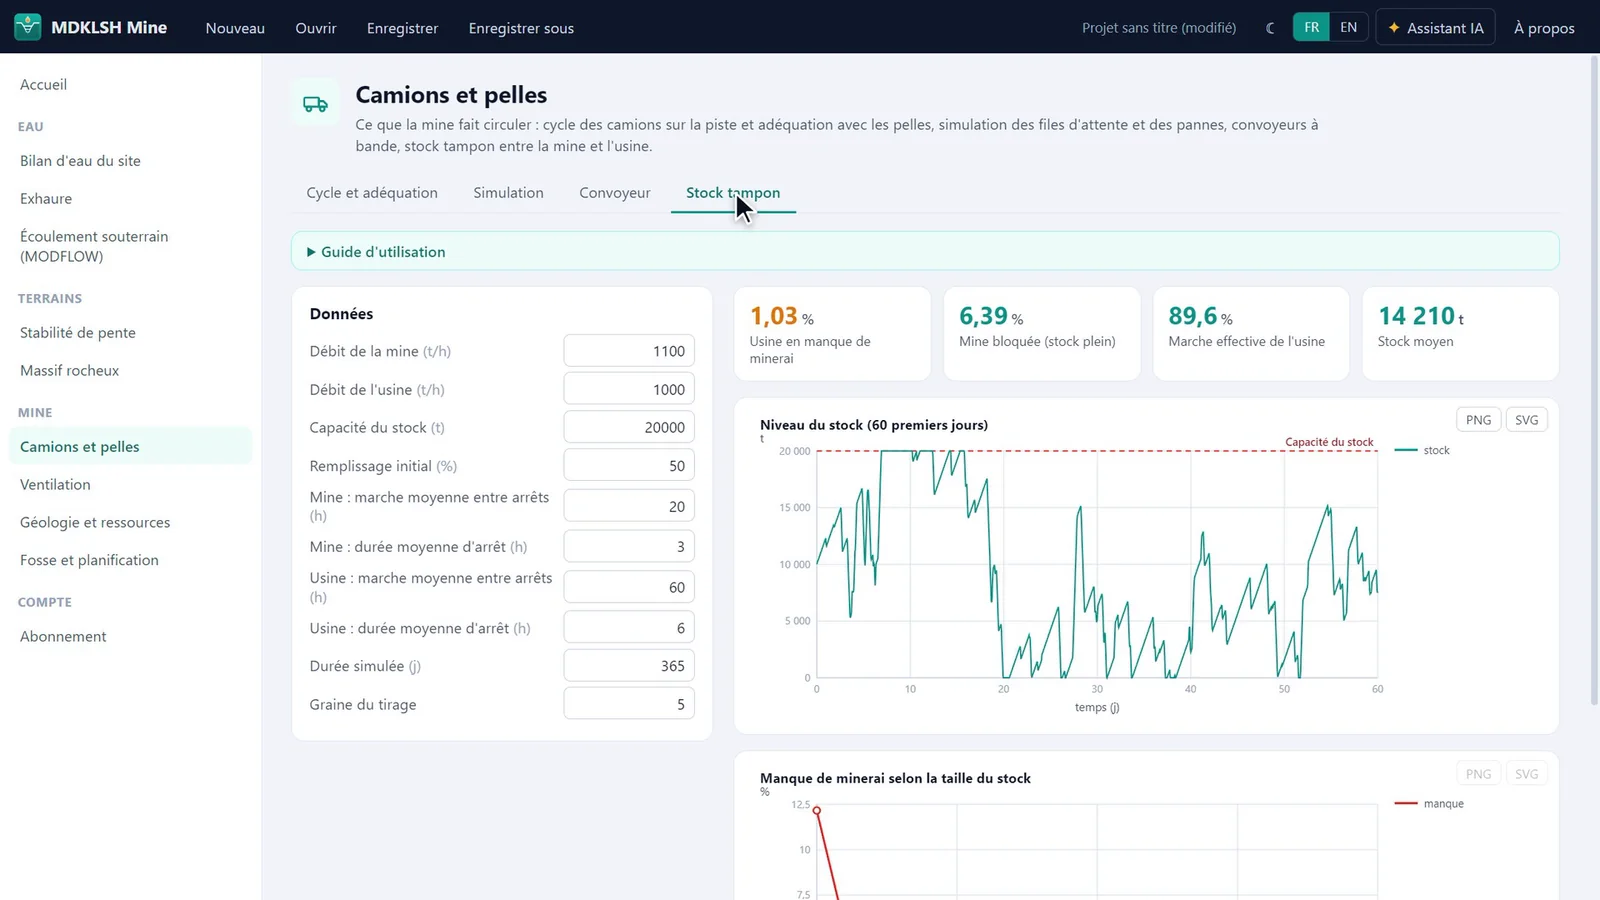Open the Ventilation page
The image size is (1600, 900).
(130, 485)
